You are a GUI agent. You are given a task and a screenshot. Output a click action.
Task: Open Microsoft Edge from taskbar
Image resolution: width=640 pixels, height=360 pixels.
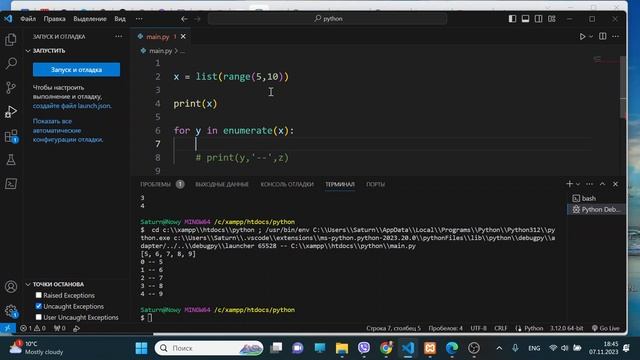click(452, 348)
